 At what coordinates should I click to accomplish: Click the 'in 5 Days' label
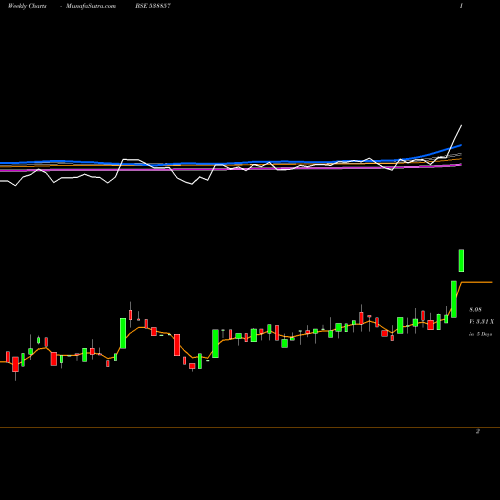pyautogui.click(x=480, y=334)
